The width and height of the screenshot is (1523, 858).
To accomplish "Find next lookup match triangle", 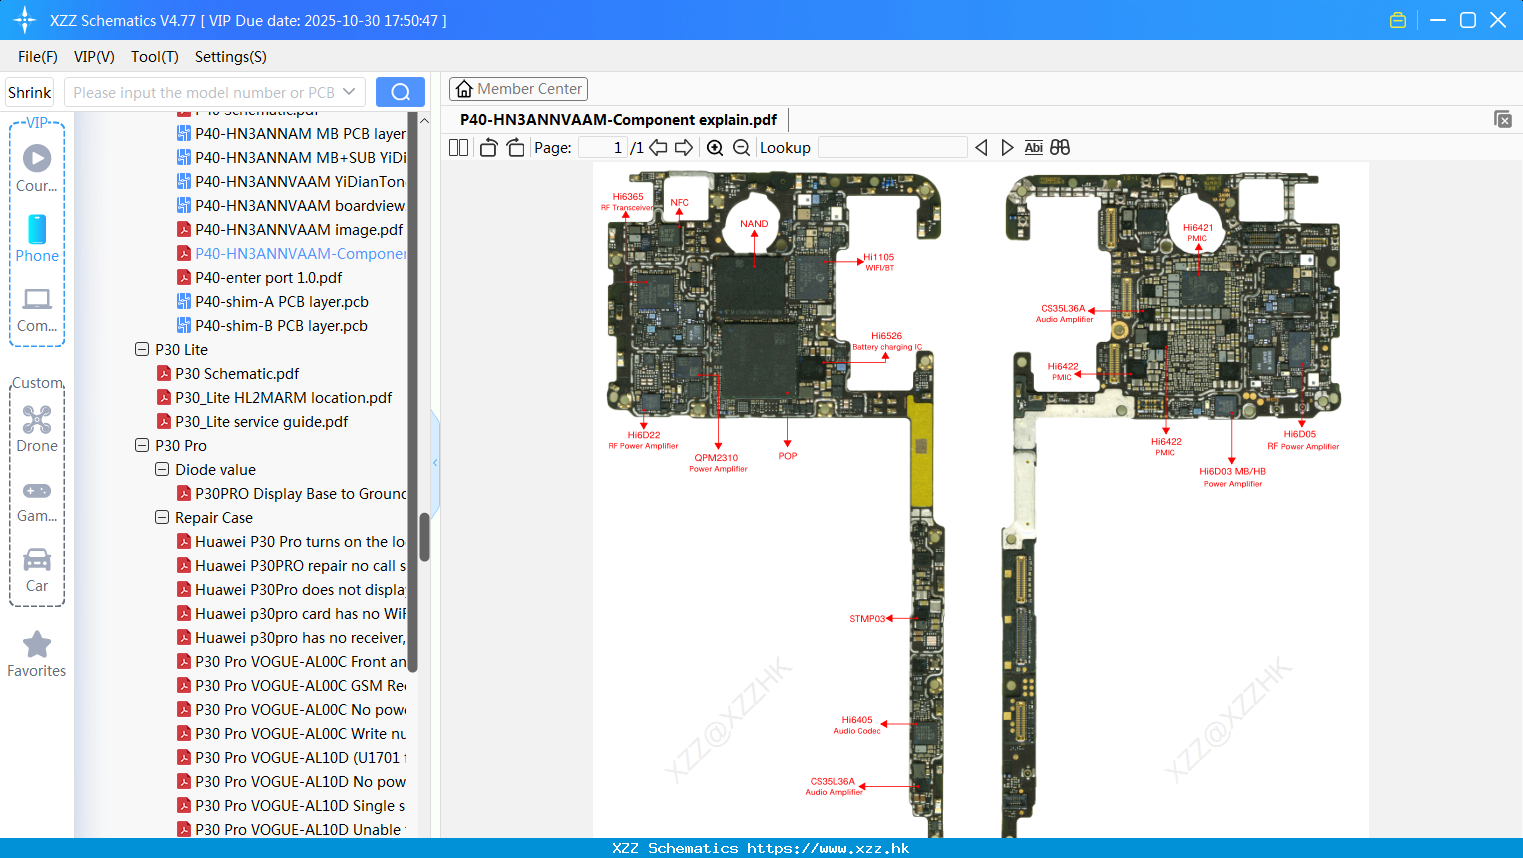I will tap(1007, 147).
